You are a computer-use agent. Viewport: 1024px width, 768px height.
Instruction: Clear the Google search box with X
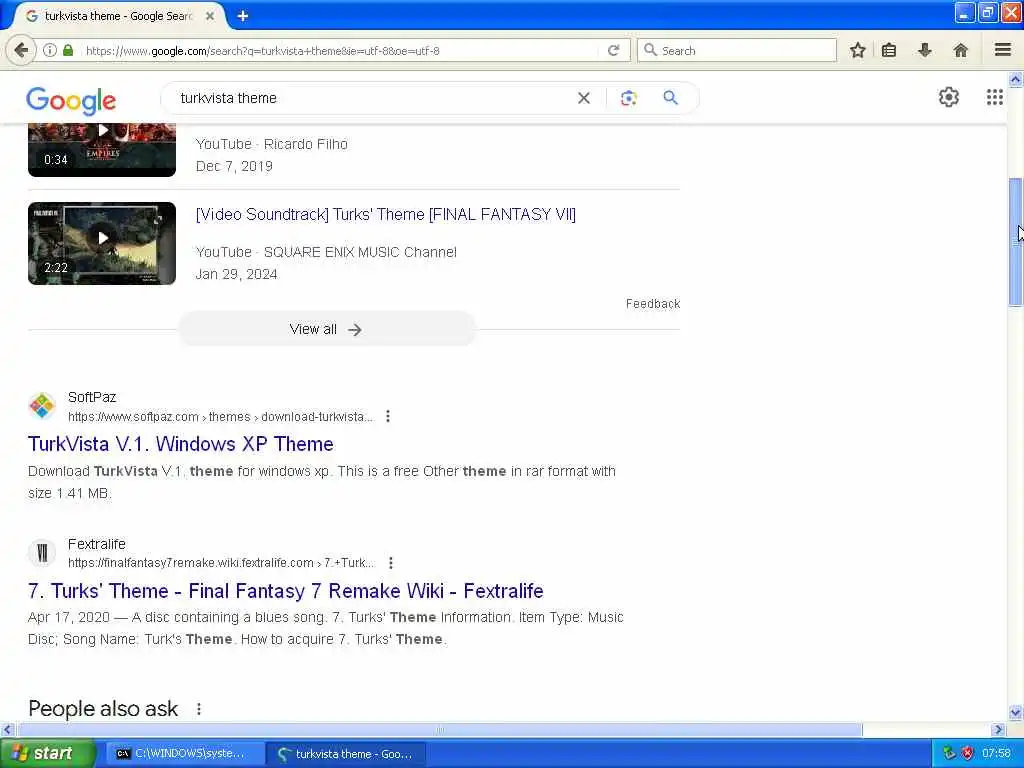click(x=584, y=98)
